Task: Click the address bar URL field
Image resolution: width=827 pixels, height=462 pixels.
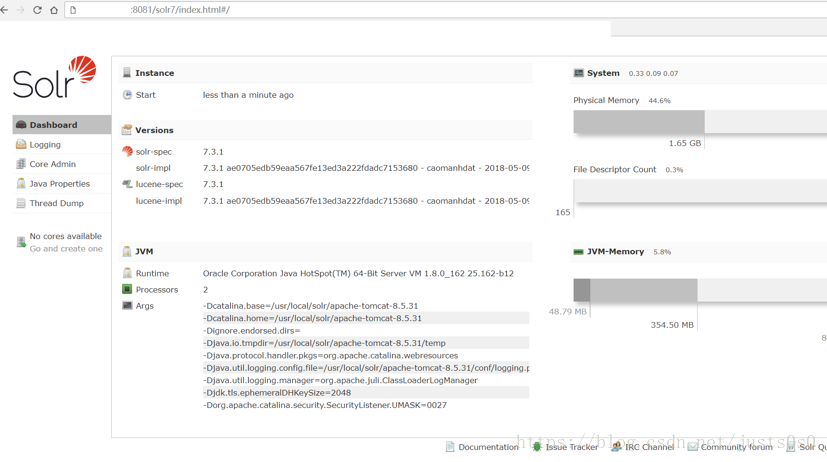Action: pos(446,10)
